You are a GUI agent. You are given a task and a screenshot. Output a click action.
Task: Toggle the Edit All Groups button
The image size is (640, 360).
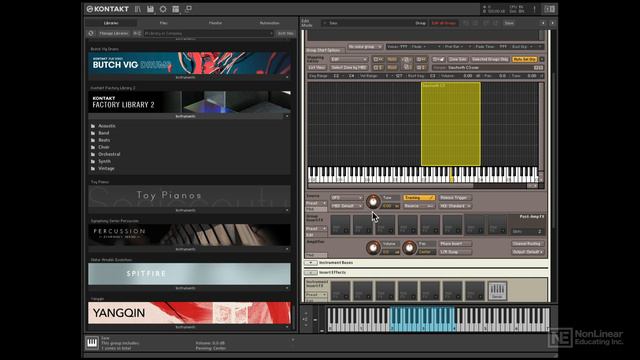pos(444,23)
